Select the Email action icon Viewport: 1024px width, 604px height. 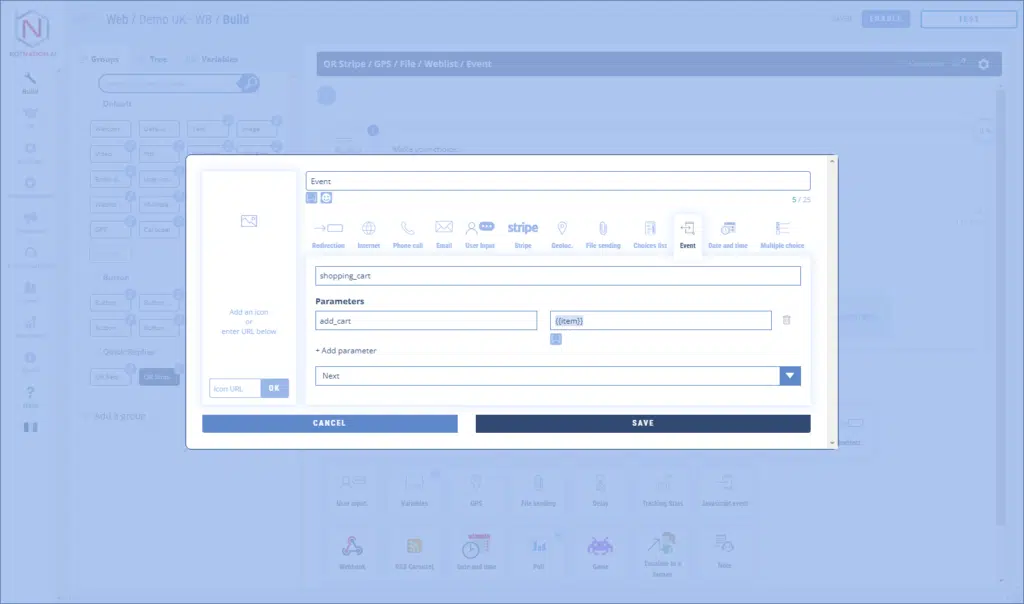[x=444, y=233]
